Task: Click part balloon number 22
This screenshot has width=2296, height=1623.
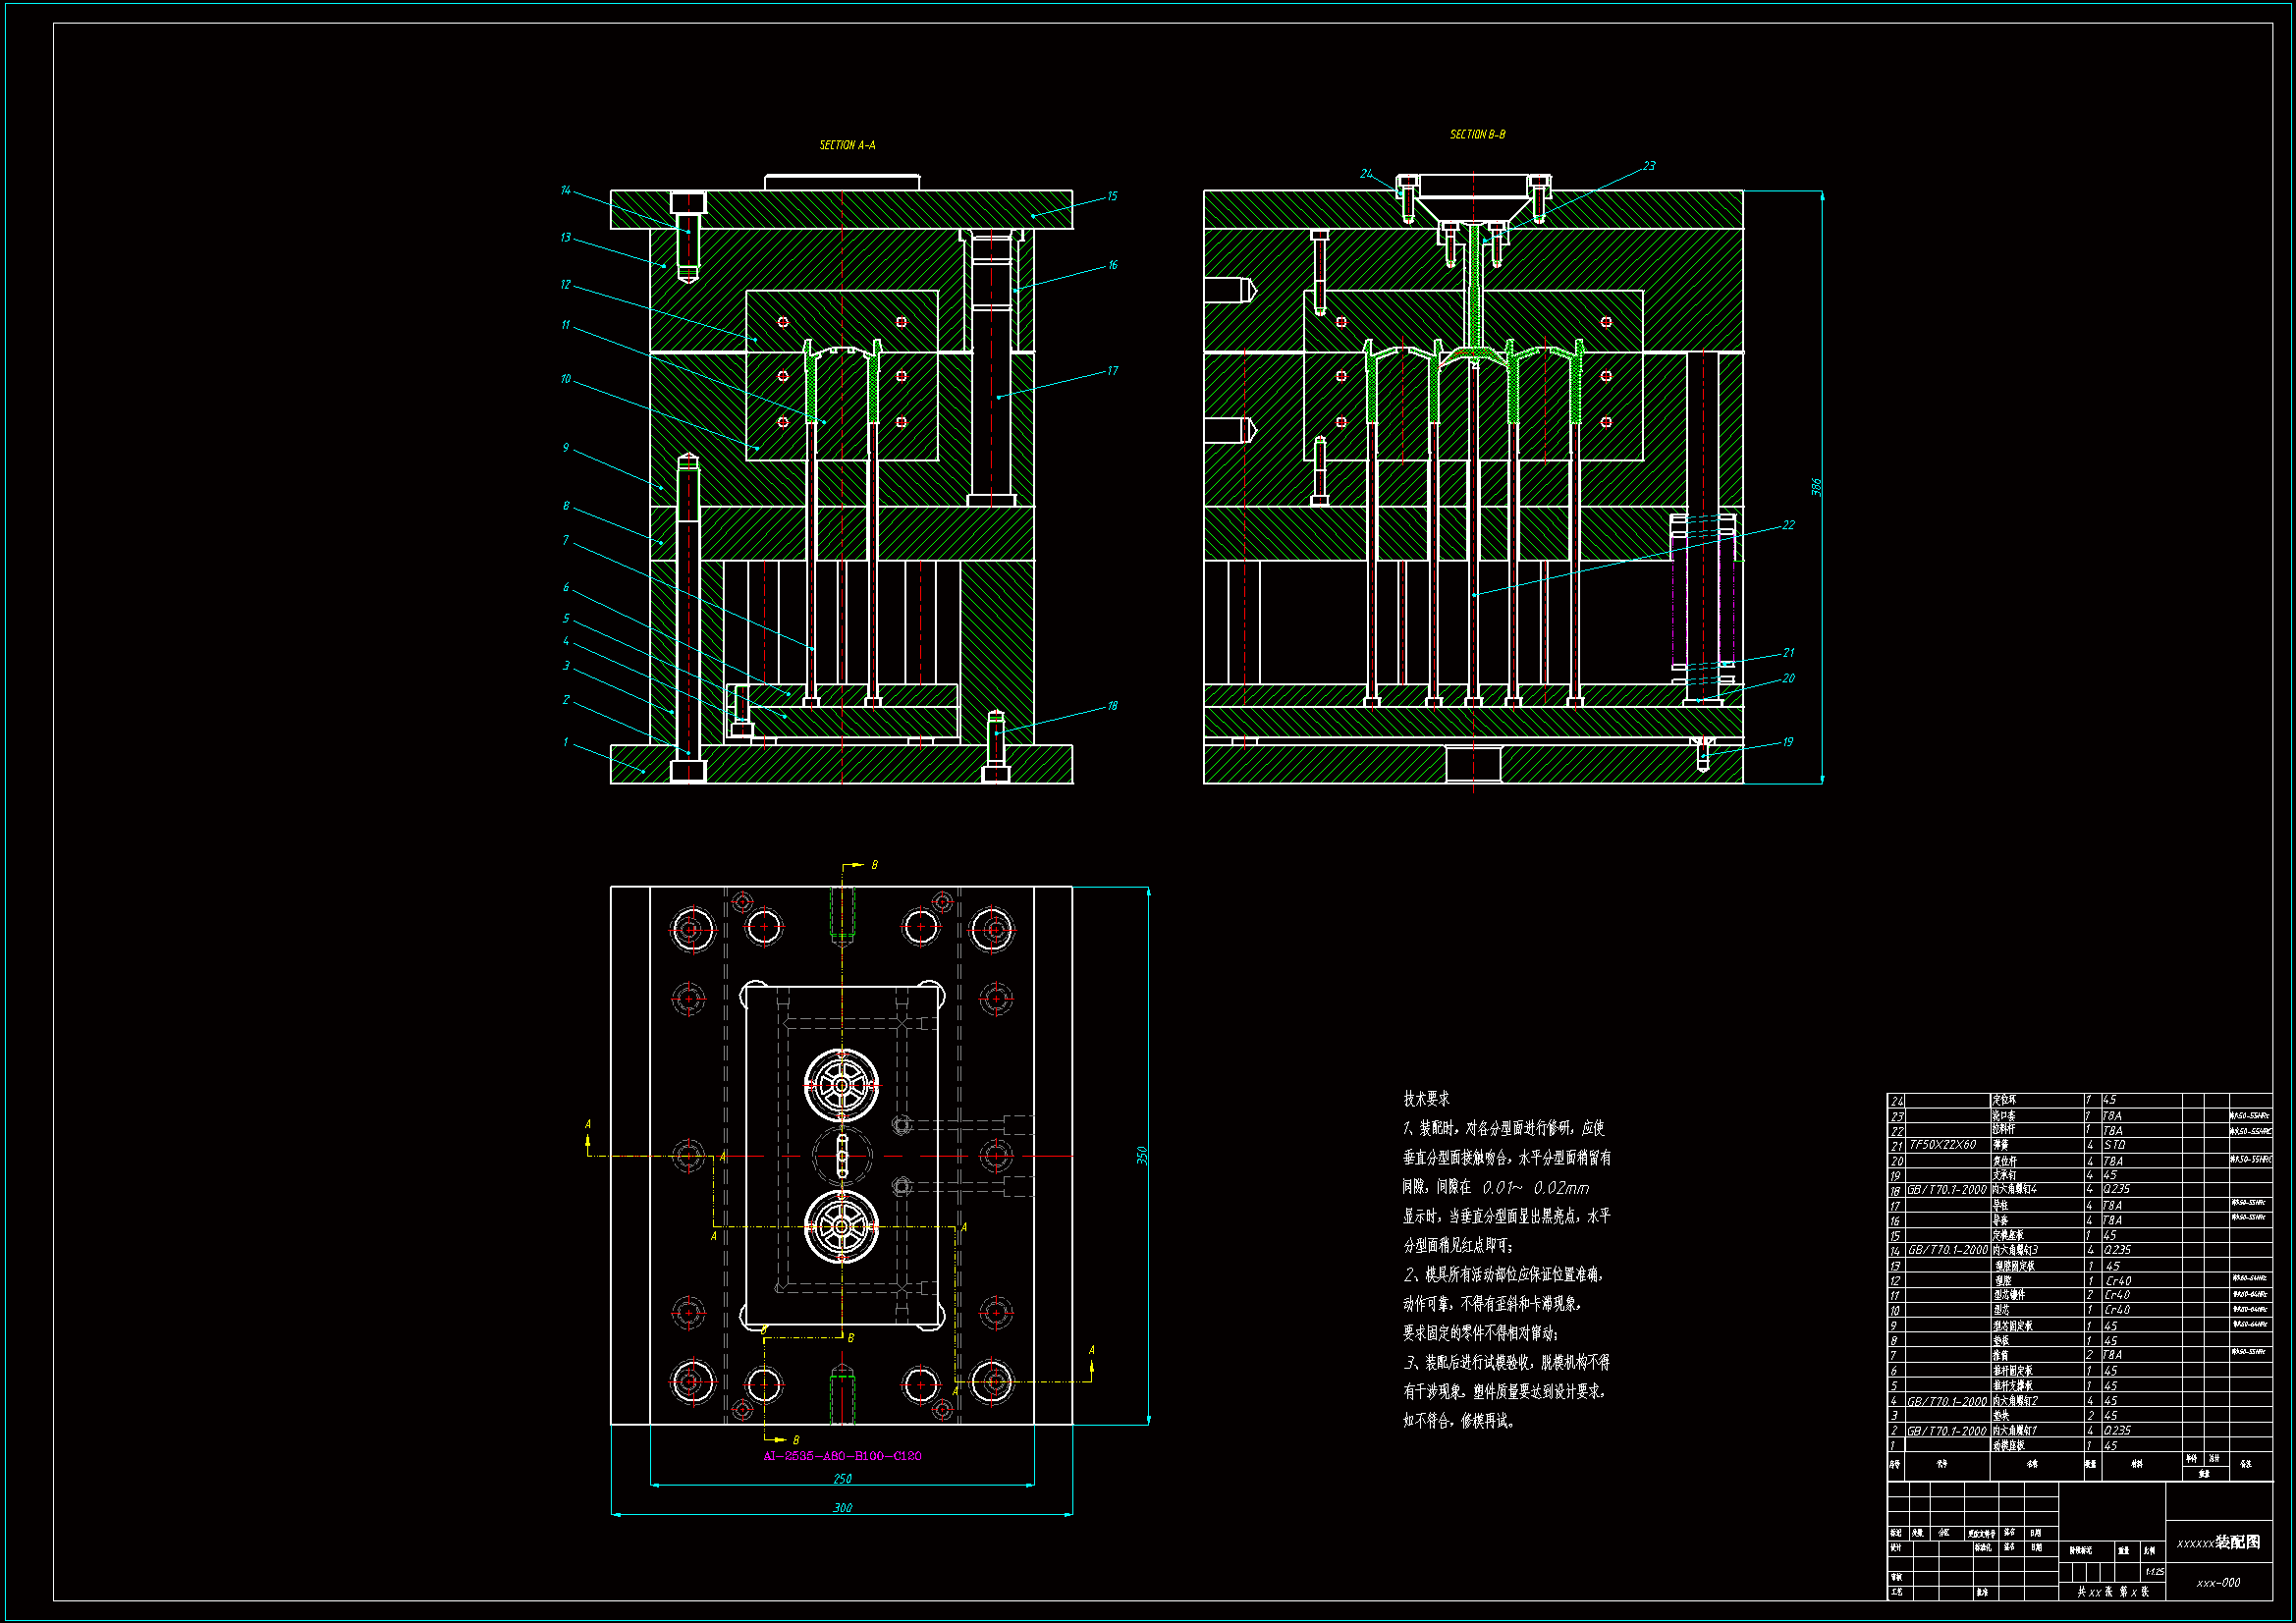Action: coord(1788,525)
